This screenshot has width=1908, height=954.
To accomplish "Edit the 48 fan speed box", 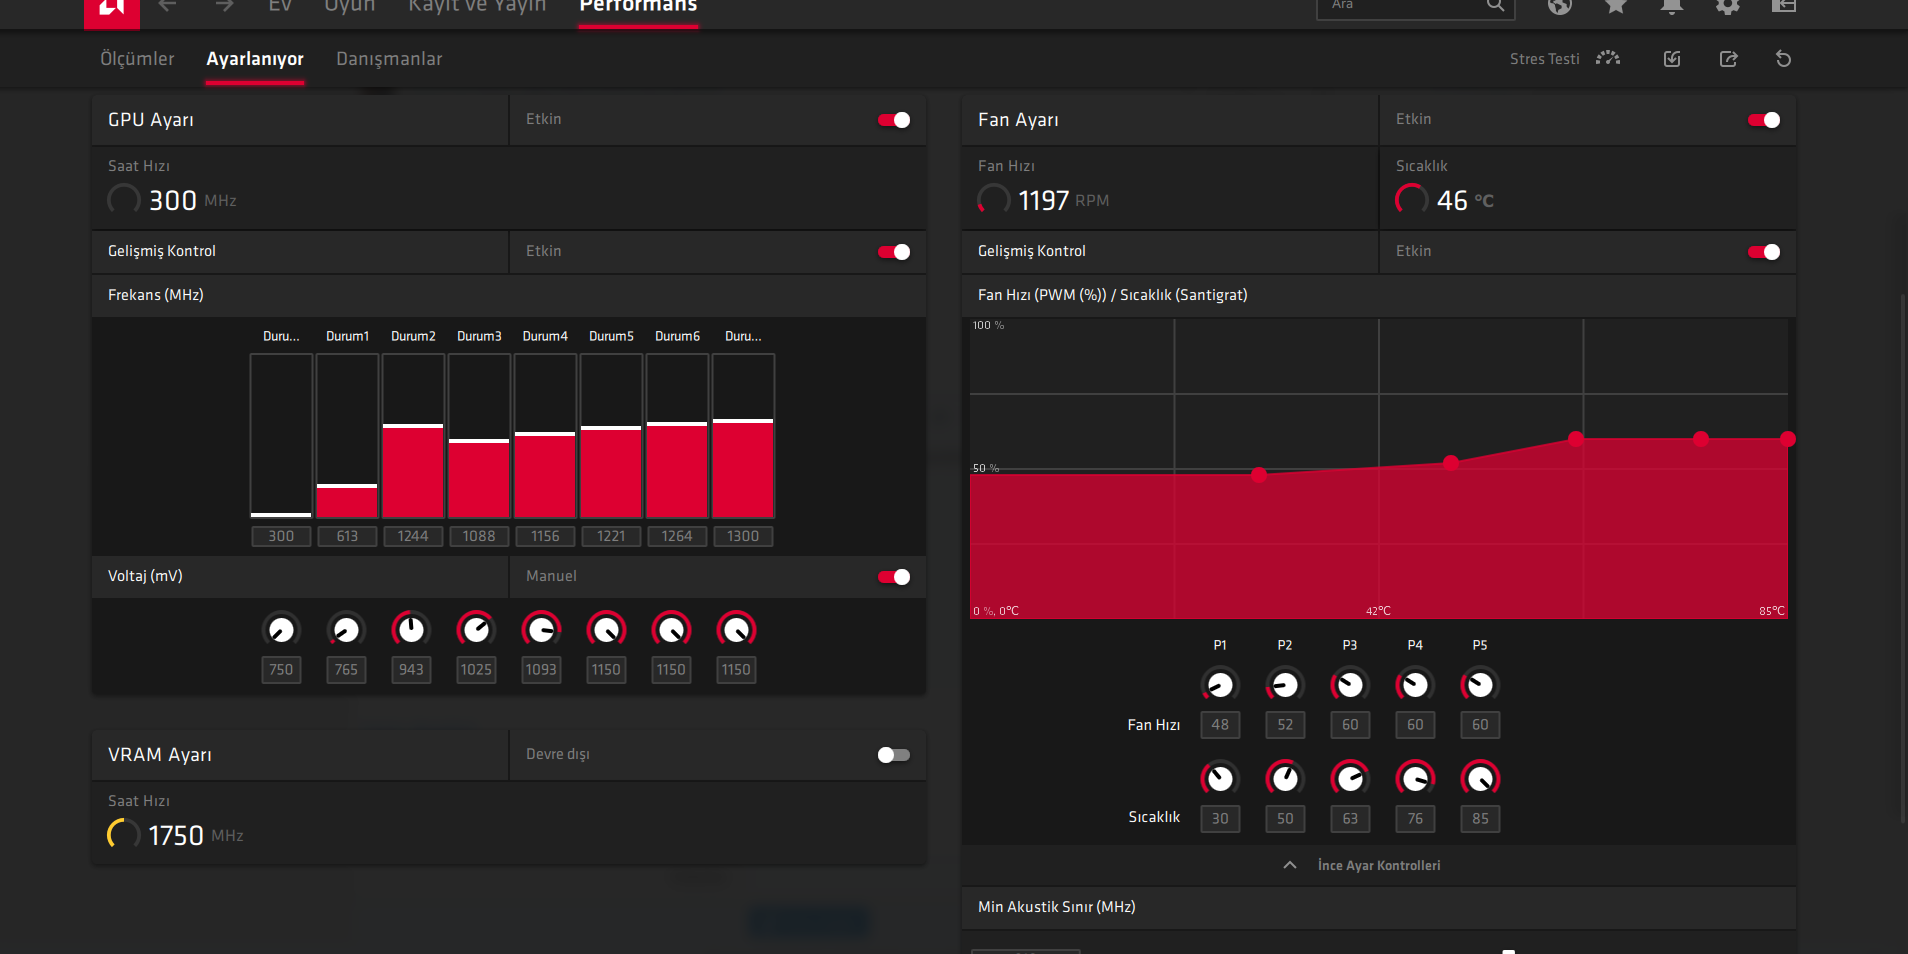I will pyautogui.click(x=1220, y=725).
